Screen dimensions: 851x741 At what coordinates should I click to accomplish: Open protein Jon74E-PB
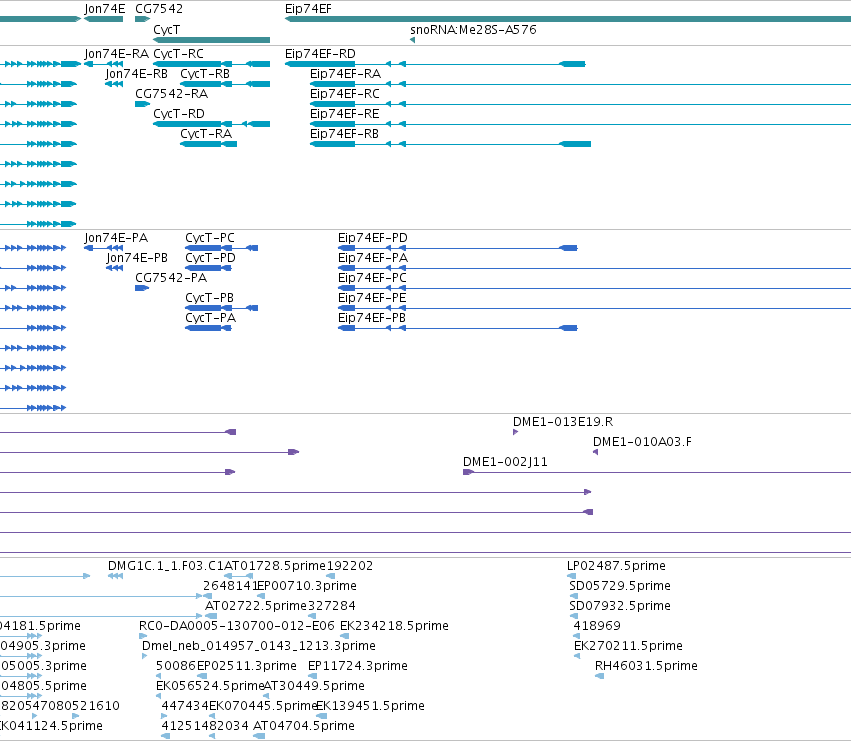[x=137, y=258]
